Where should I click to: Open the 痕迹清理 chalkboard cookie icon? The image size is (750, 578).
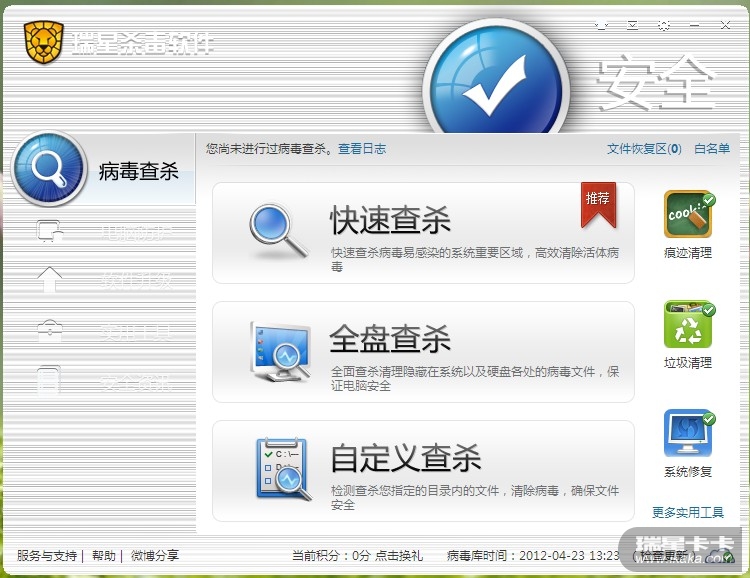click(688, 215)
